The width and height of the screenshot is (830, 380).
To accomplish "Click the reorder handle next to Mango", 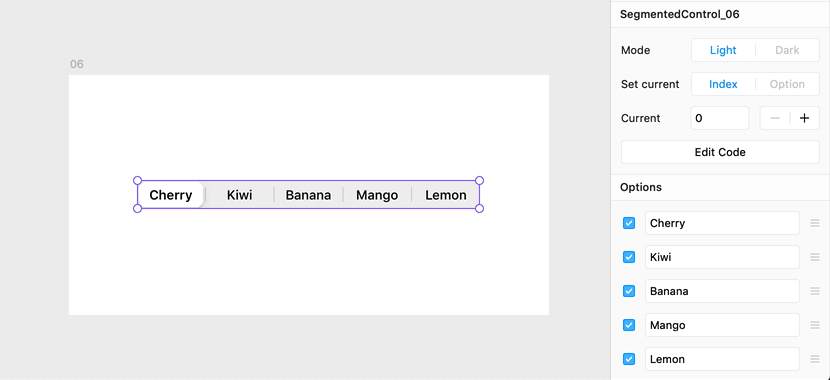I will (815, 325).
